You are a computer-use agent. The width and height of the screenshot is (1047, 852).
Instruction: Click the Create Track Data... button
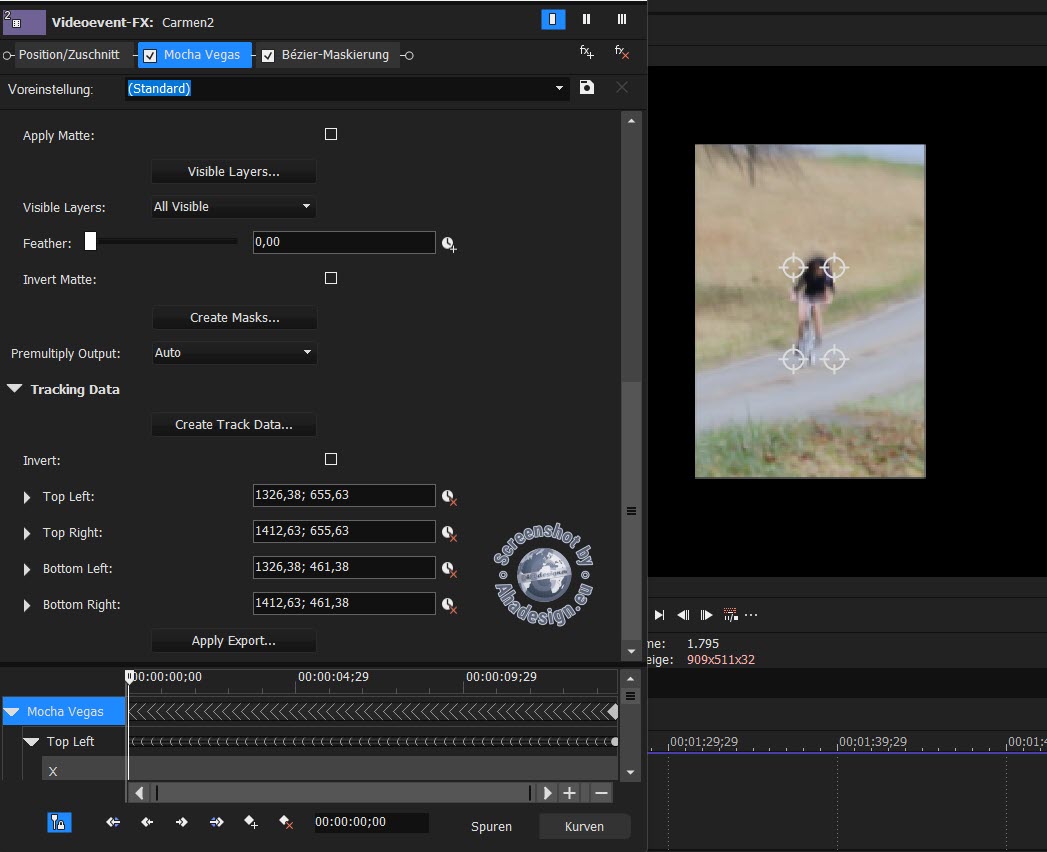coord(234,425)
